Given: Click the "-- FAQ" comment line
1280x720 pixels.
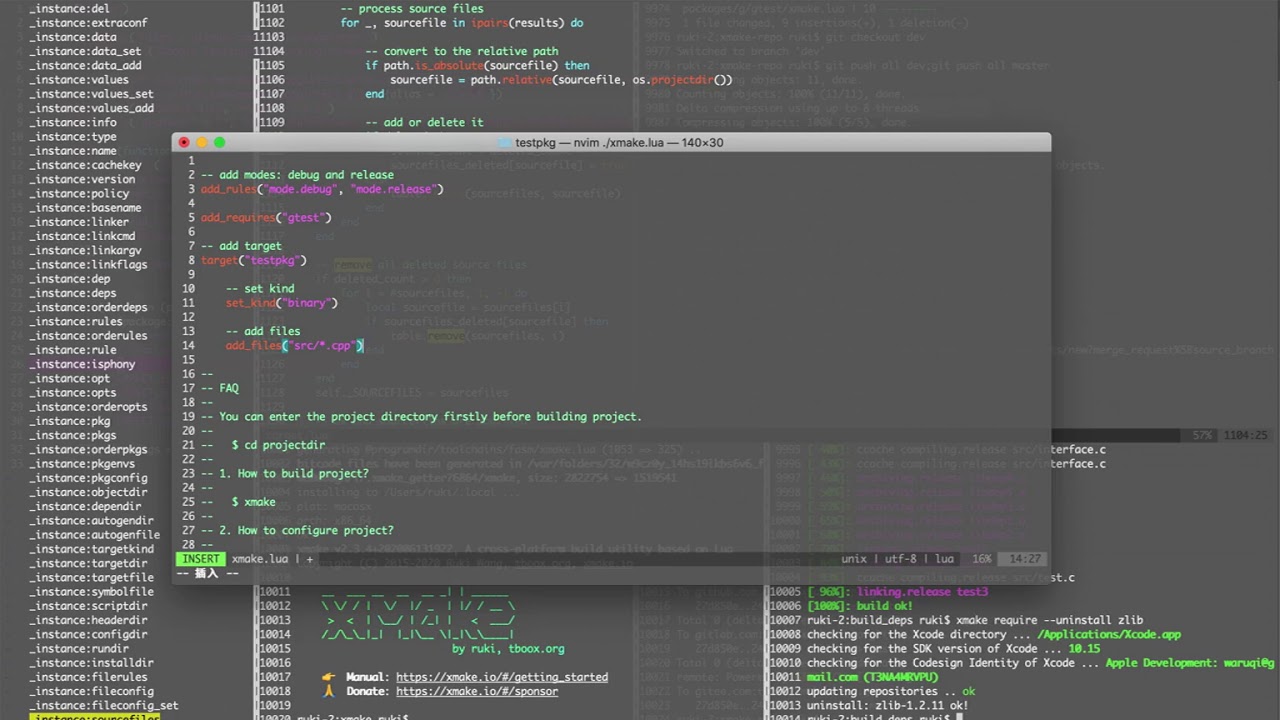Looking at the screenshot, I should point(220,388).
